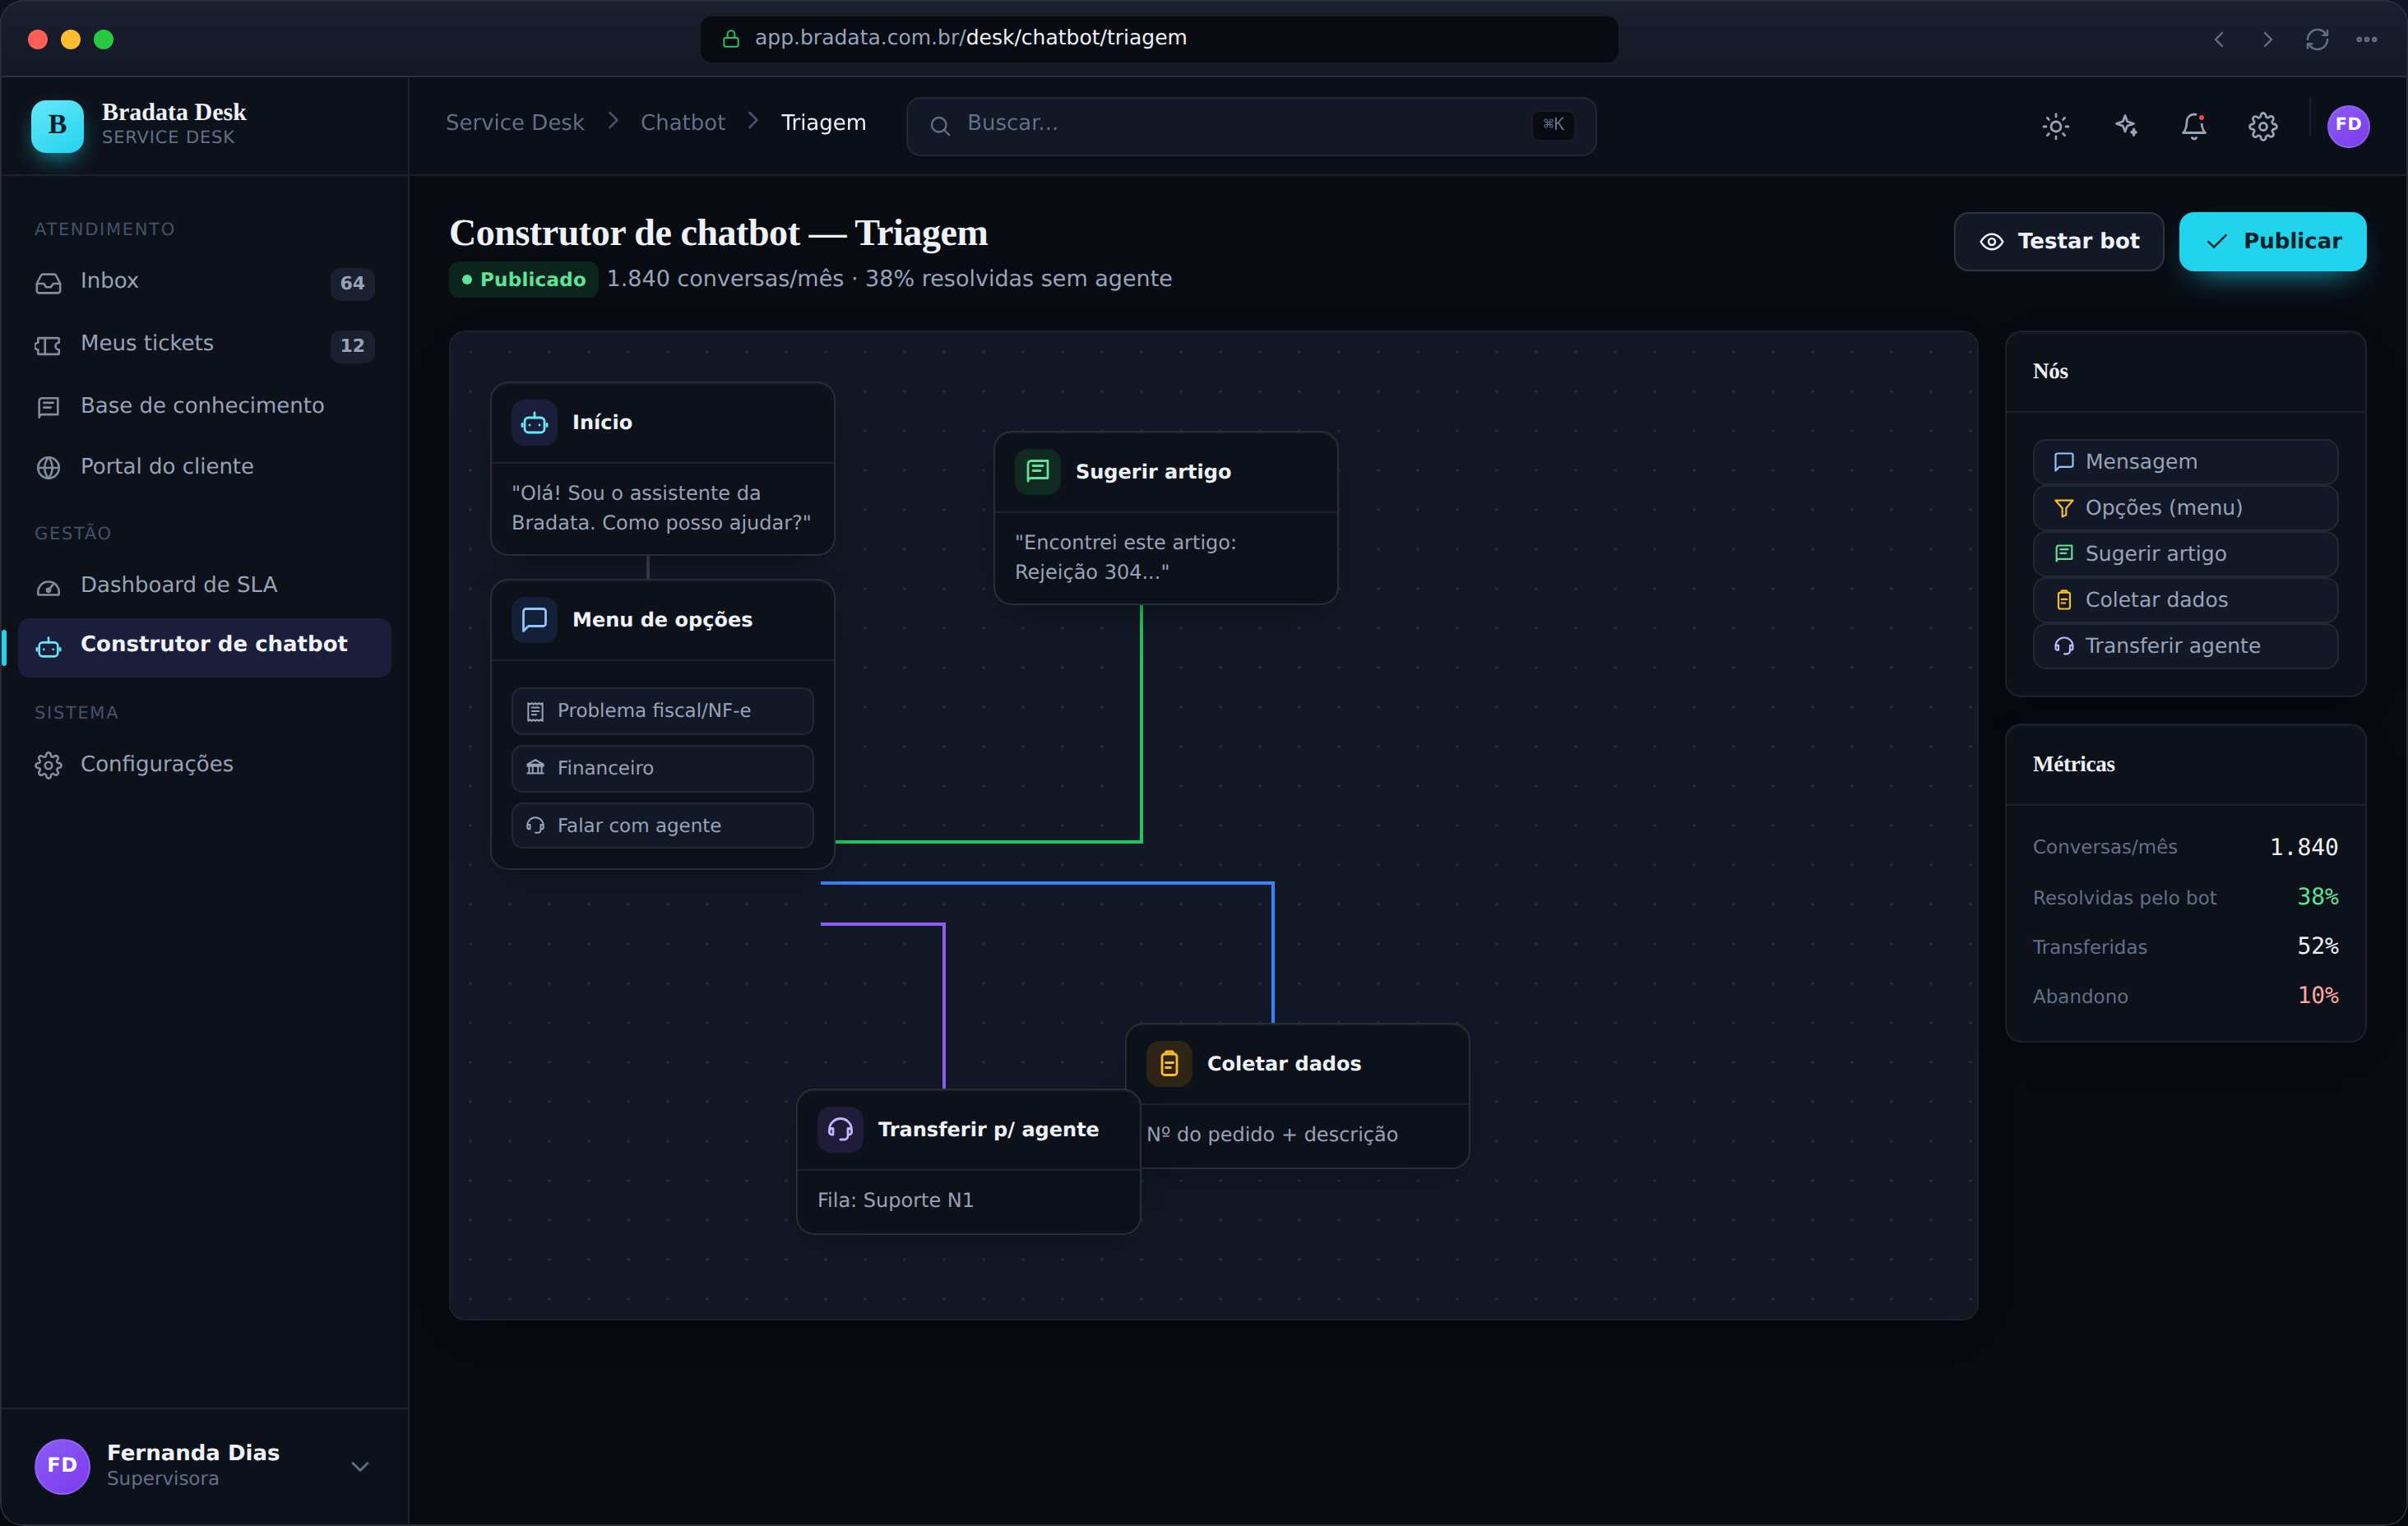Click the Coletar dados node title
The height and width of the screenshot is (1526, 2408).
1284,1064
